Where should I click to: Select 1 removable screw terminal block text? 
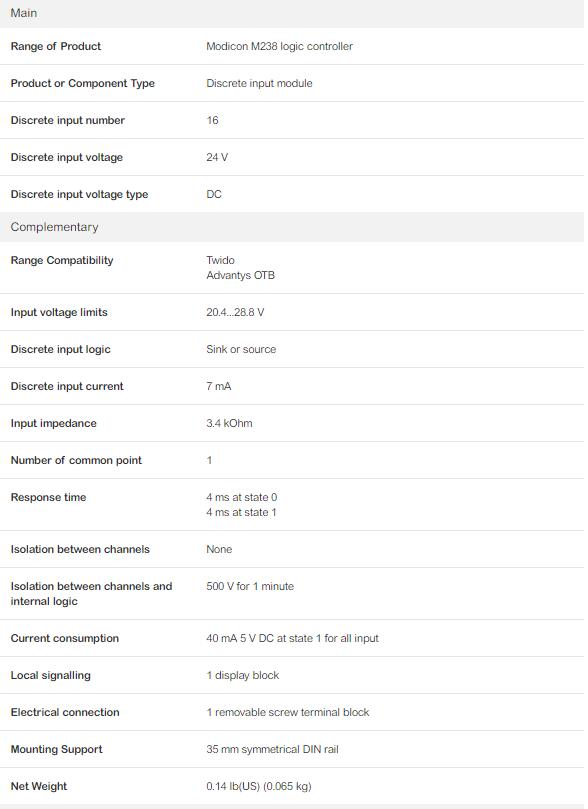click(288, 713)
